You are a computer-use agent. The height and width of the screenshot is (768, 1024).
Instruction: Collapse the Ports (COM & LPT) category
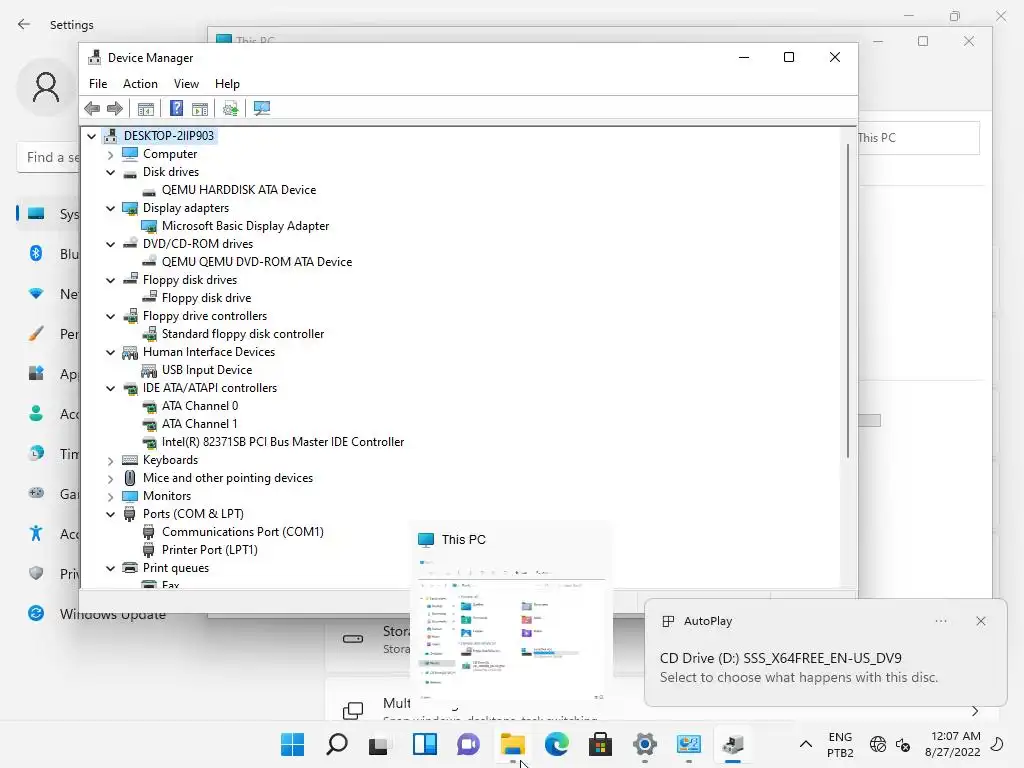110,514
